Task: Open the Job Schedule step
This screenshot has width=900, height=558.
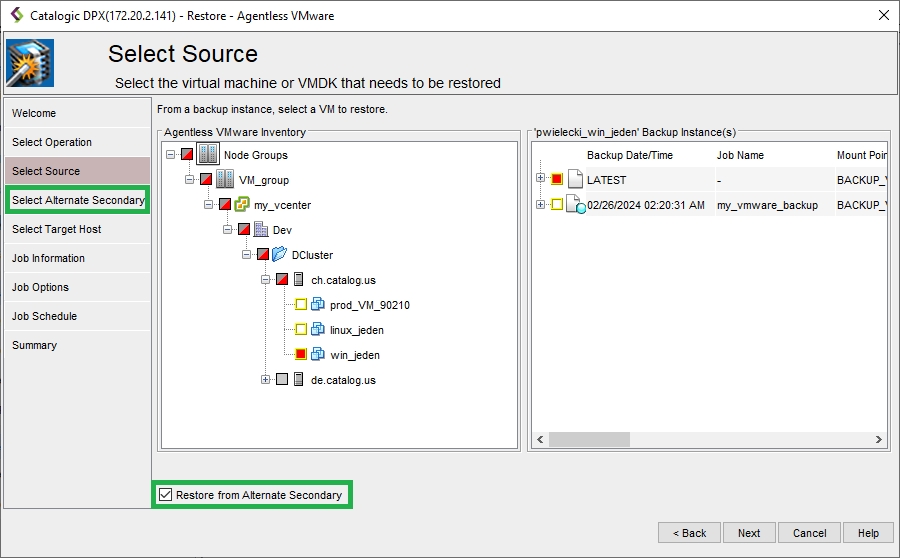Action: click(x=45, y=316)
